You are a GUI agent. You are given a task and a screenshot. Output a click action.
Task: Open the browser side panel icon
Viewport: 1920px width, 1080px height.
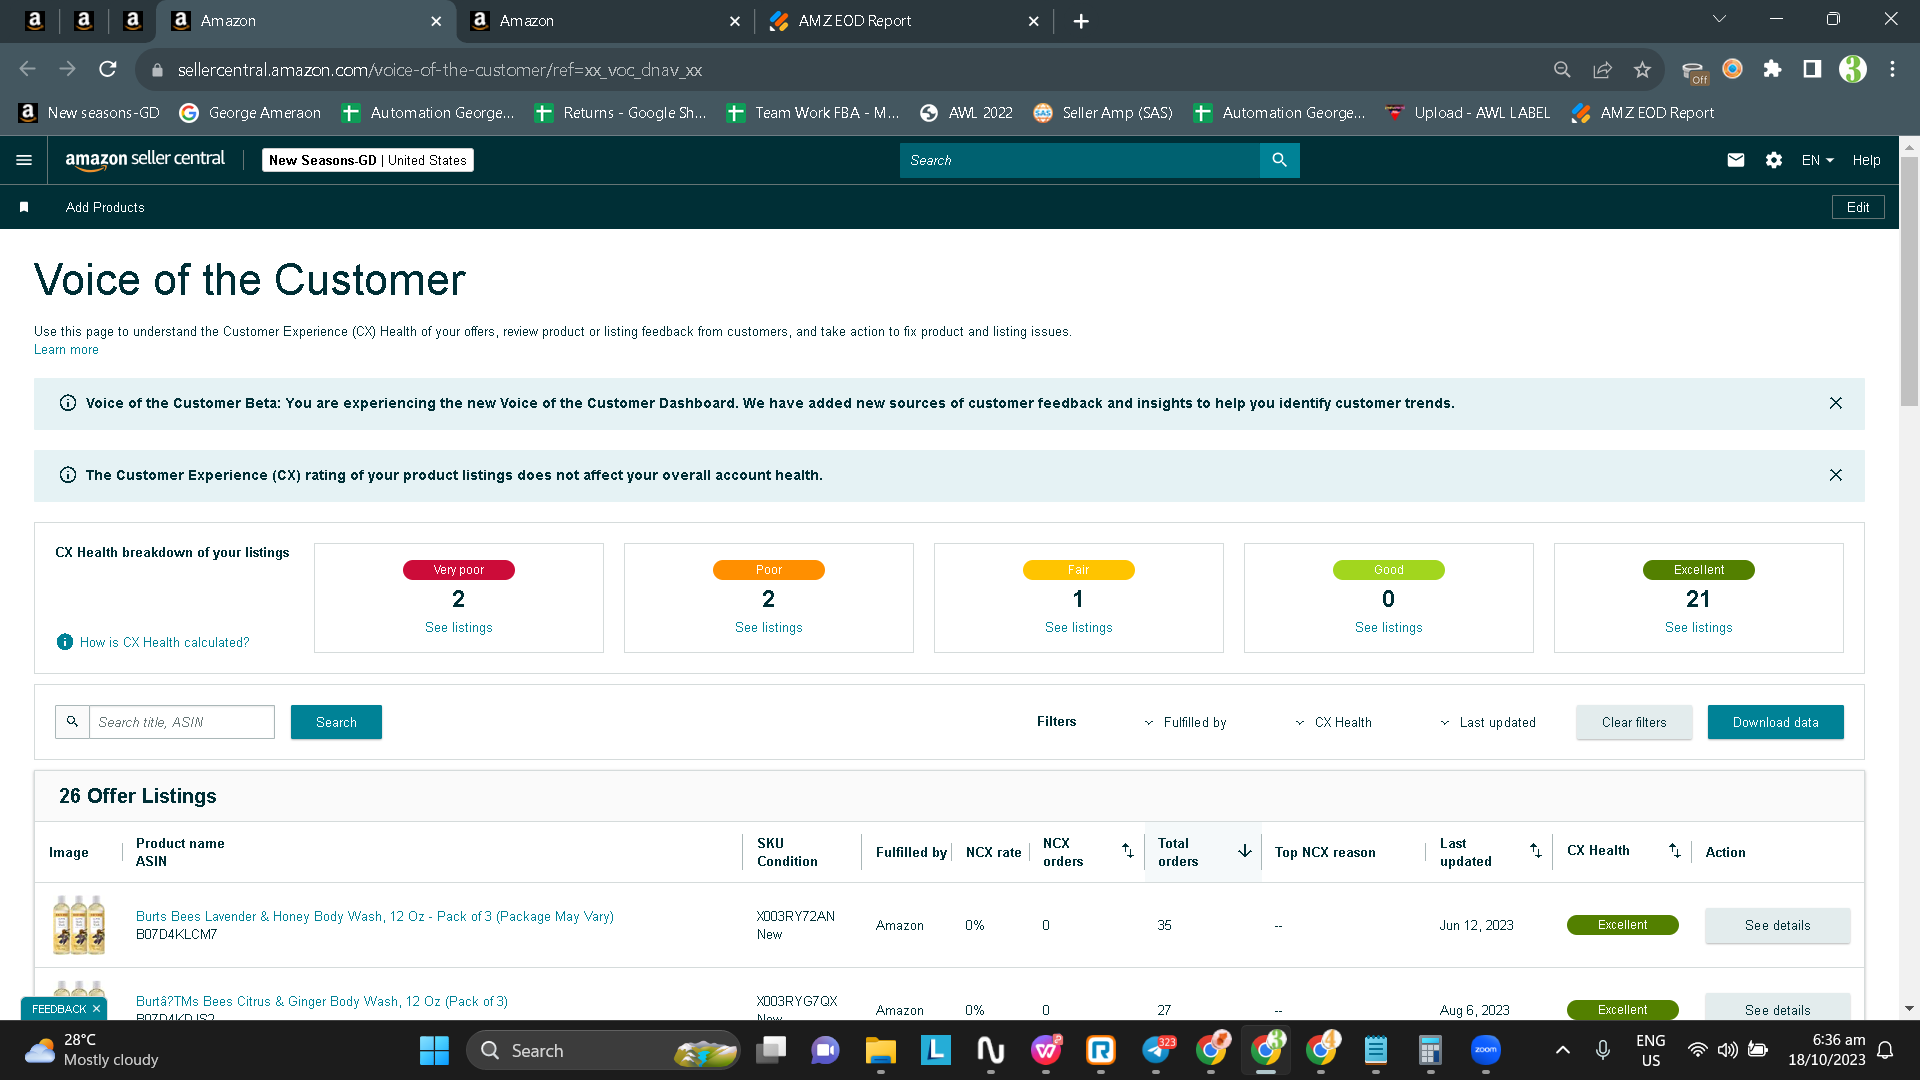point(1812,69)
